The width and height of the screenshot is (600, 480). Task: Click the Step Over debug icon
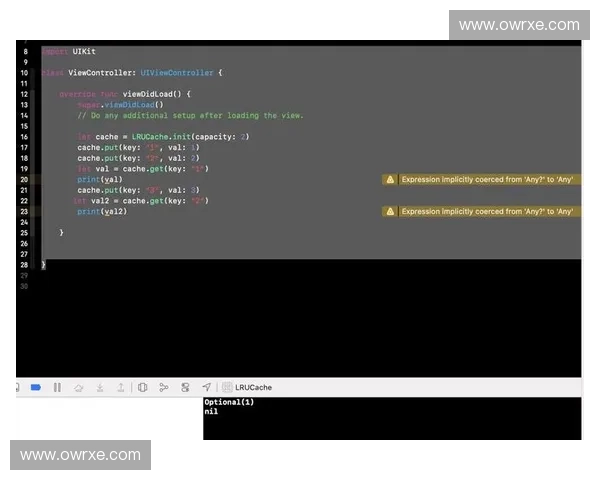click(79, 388)
